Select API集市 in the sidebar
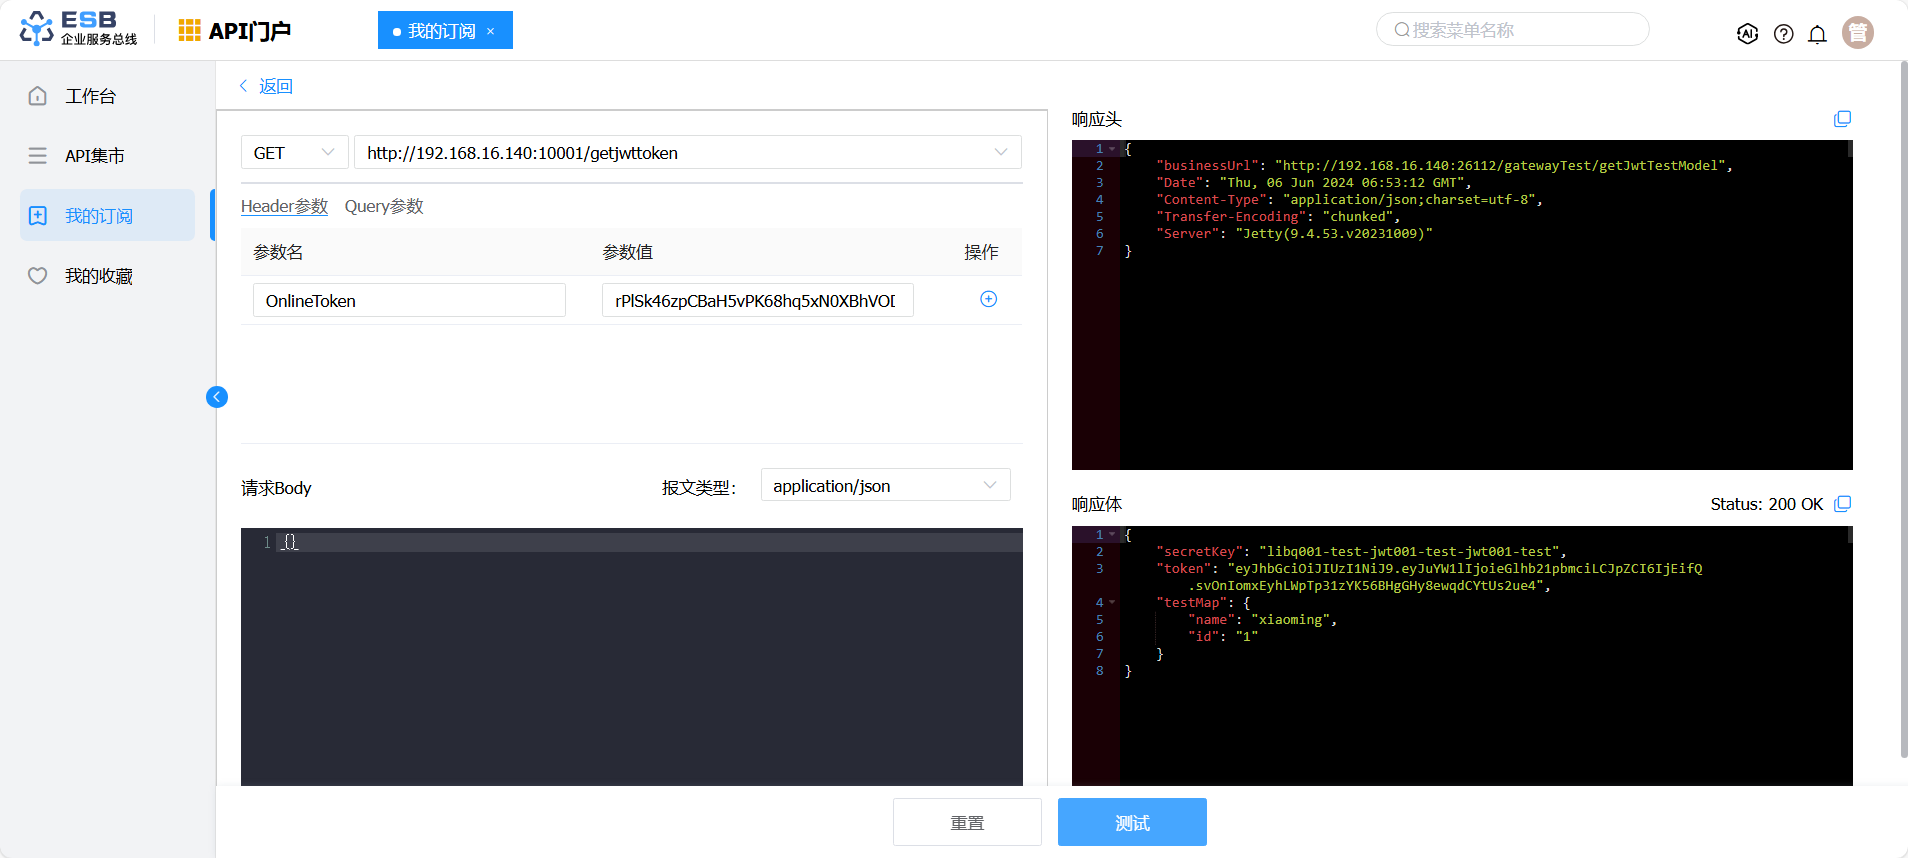The height and width of the screenshot is (858, 1908). click(x=95, y=156)
